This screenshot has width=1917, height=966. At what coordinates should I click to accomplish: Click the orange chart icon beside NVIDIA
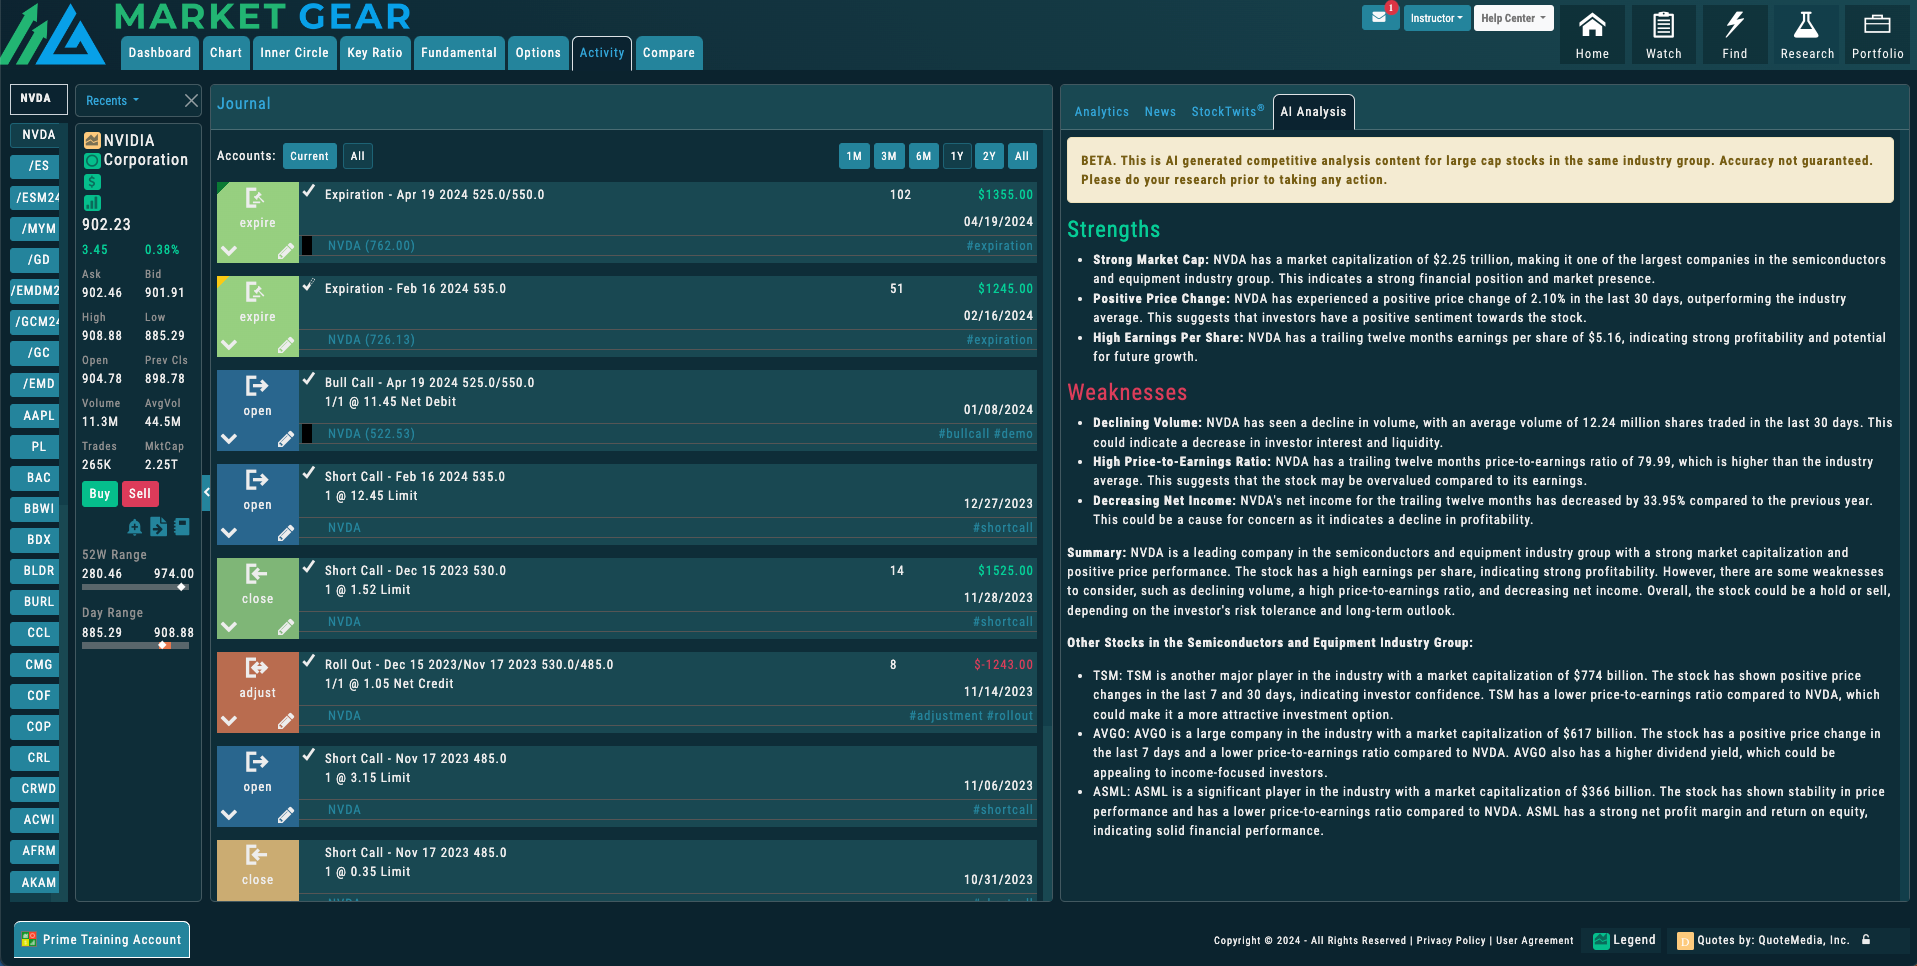[x=92, y=140]
